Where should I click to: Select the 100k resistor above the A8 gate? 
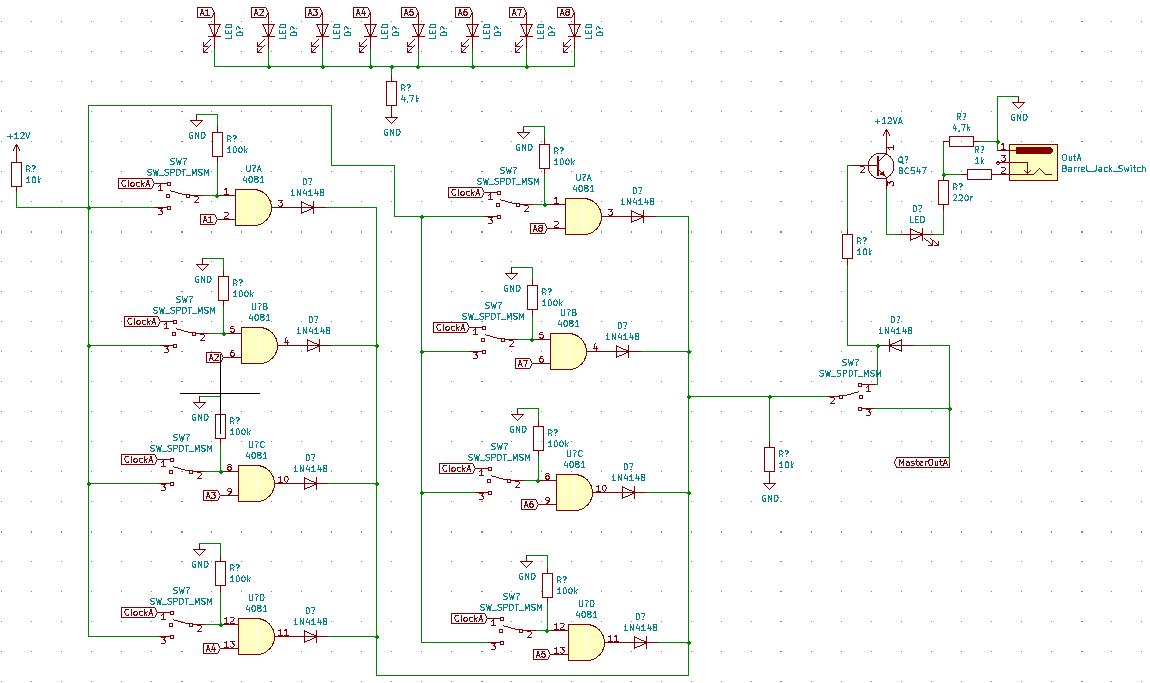(x=544, y=156)
